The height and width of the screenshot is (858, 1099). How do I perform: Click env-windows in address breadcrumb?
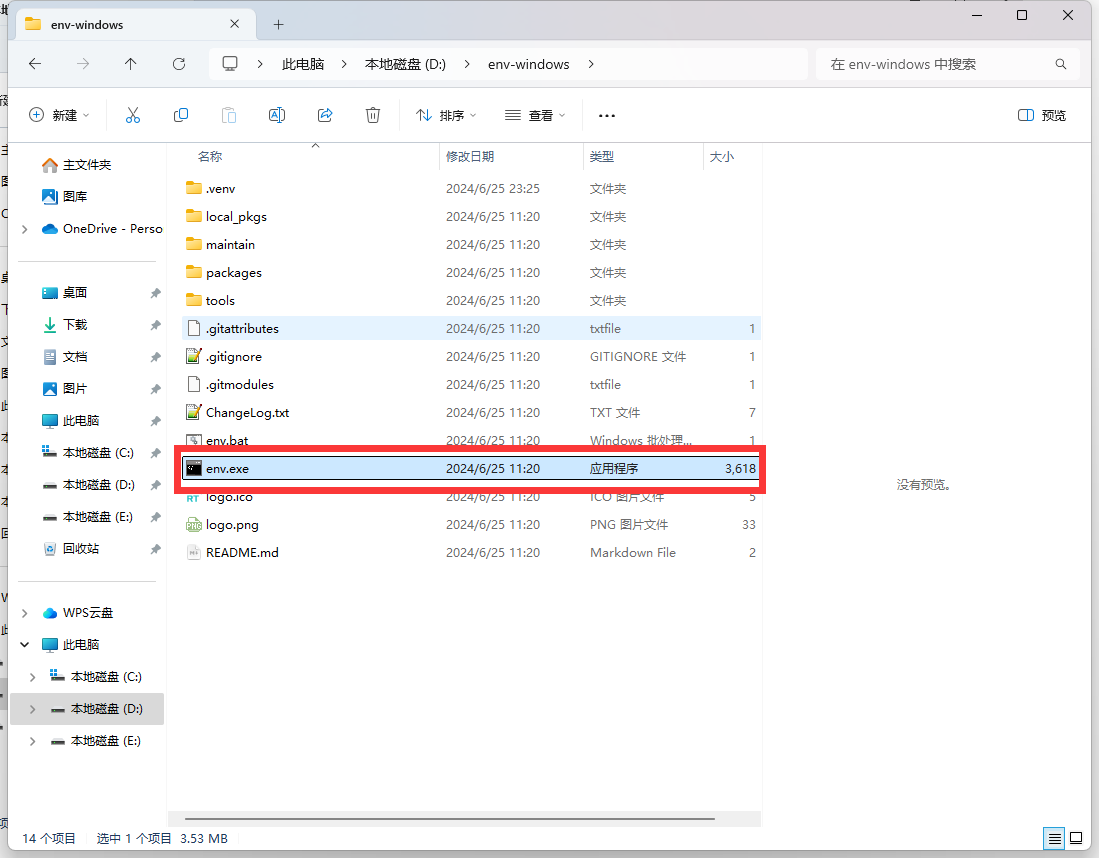coord(528,64)
